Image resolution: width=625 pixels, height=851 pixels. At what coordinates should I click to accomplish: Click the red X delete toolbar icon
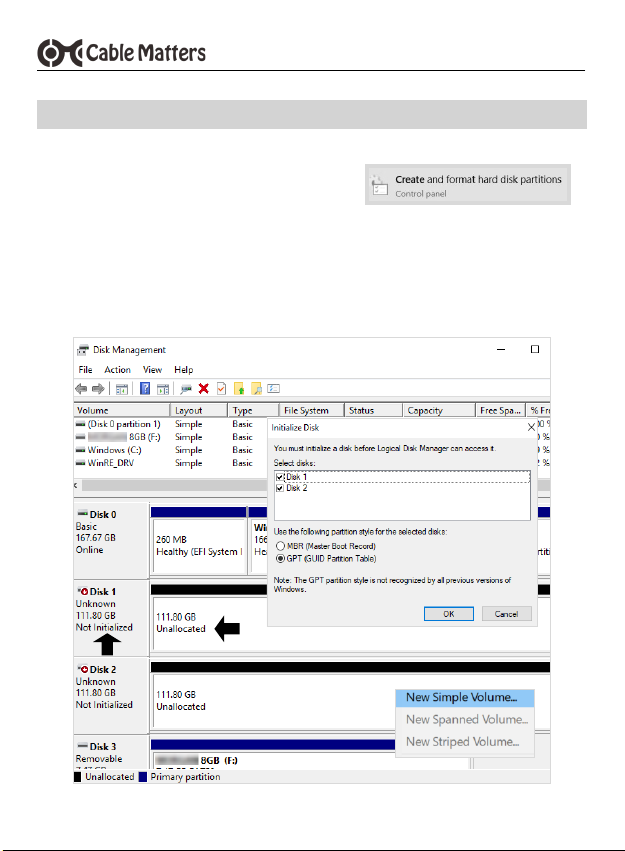coord(204,388)
